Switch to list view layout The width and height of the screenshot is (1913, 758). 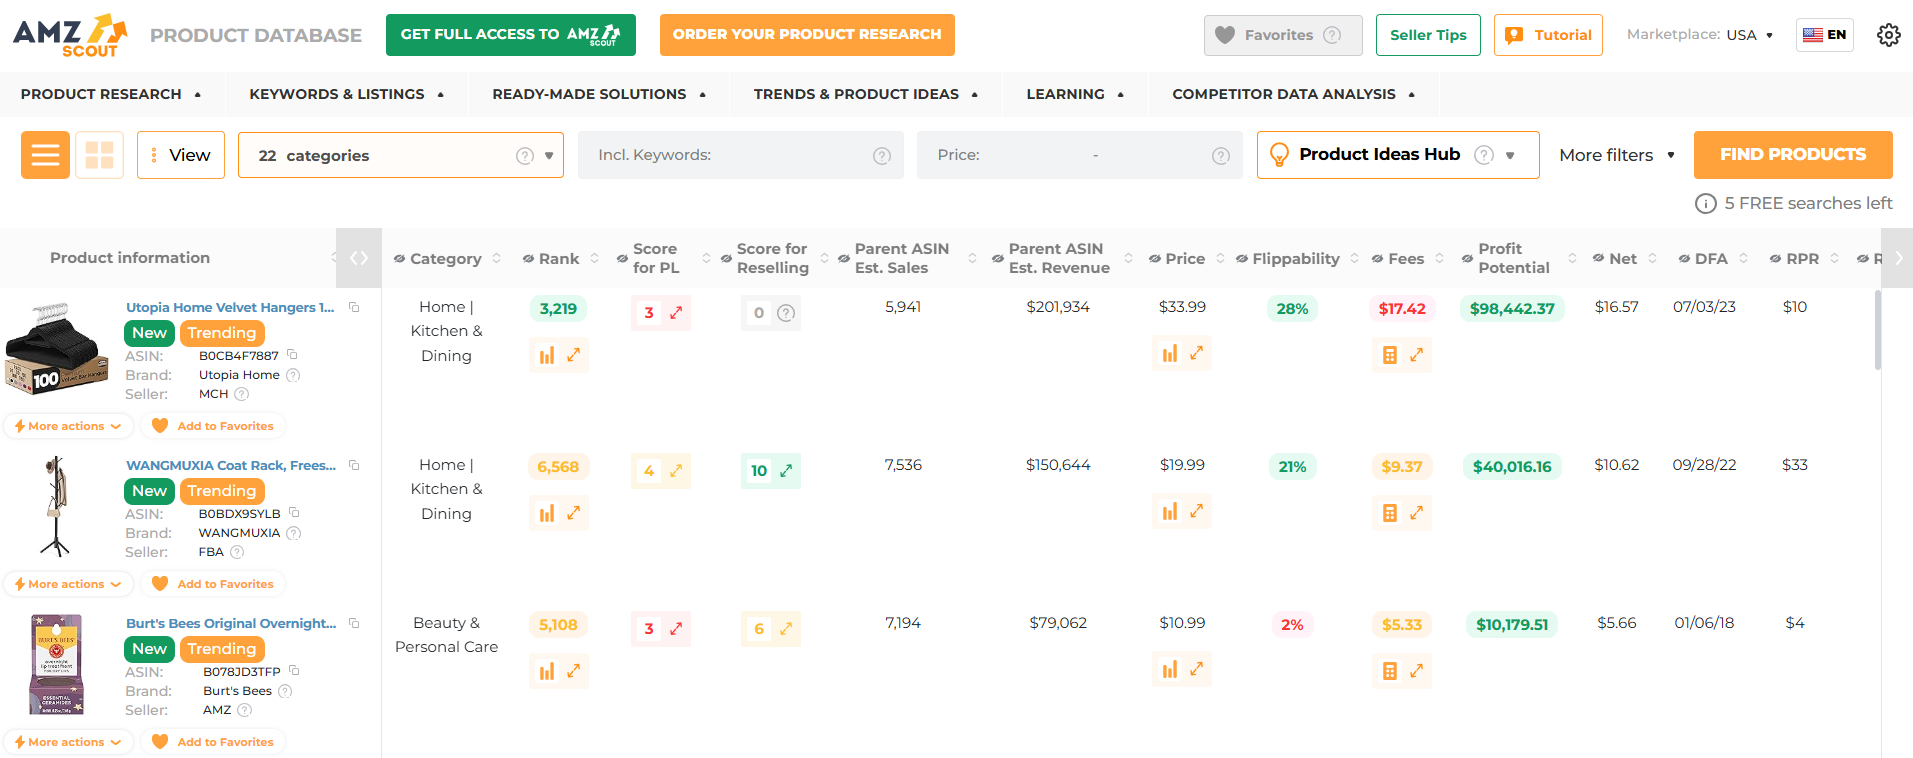45,155
